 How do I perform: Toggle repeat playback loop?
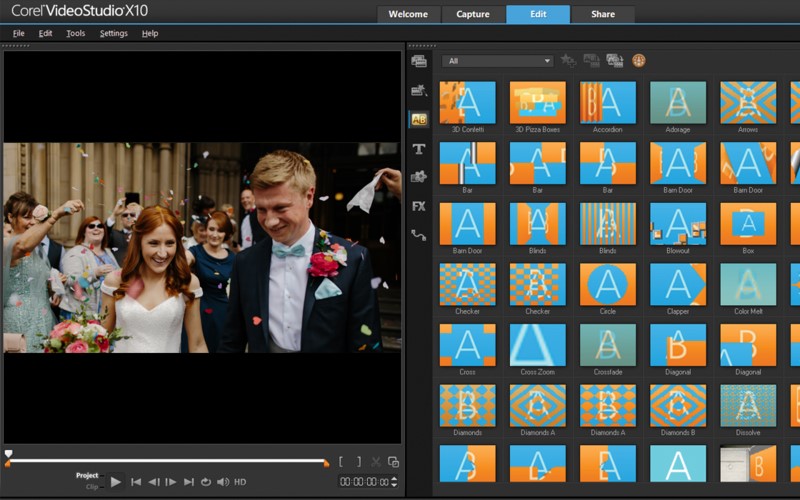tap(206, 482)
